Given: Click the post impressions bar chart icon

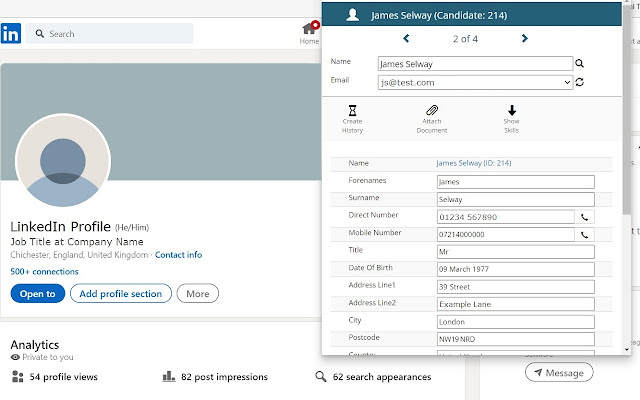Looking at the screenshot, I should pos(169,376).
